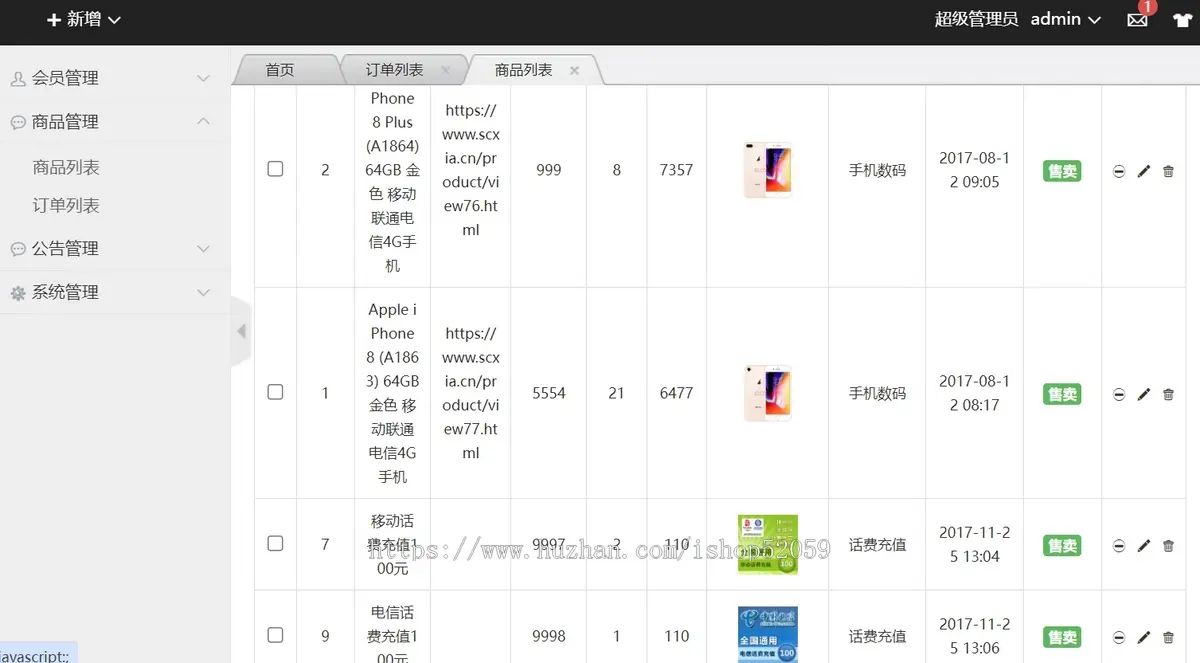Viewport: 1200px width, 663px height.
Task: Tick the checkbox for product row 2
Action: [x=275, y=169]
